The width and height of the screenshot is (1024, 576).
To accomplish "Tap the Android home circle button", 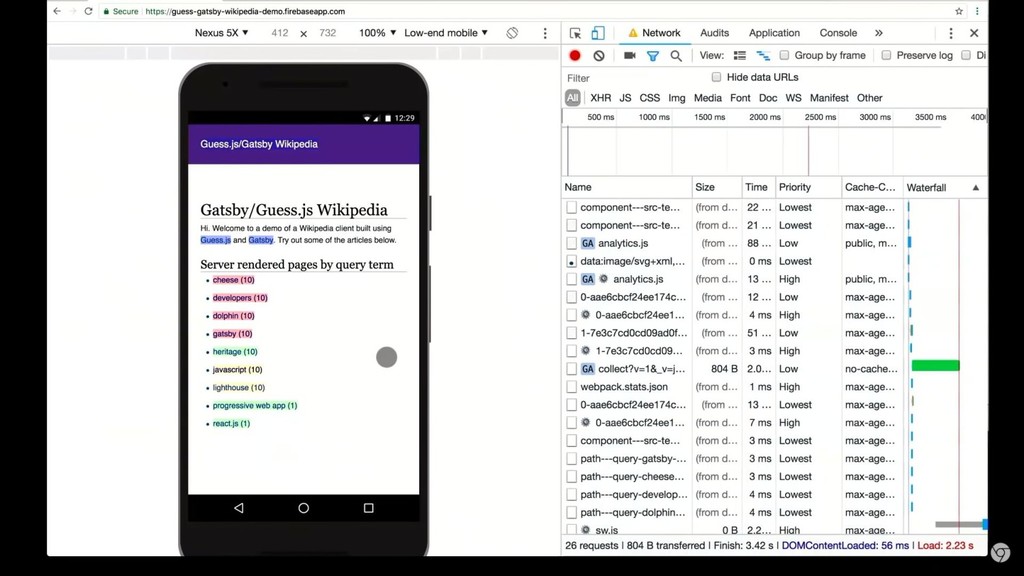I will click(304, 507).
